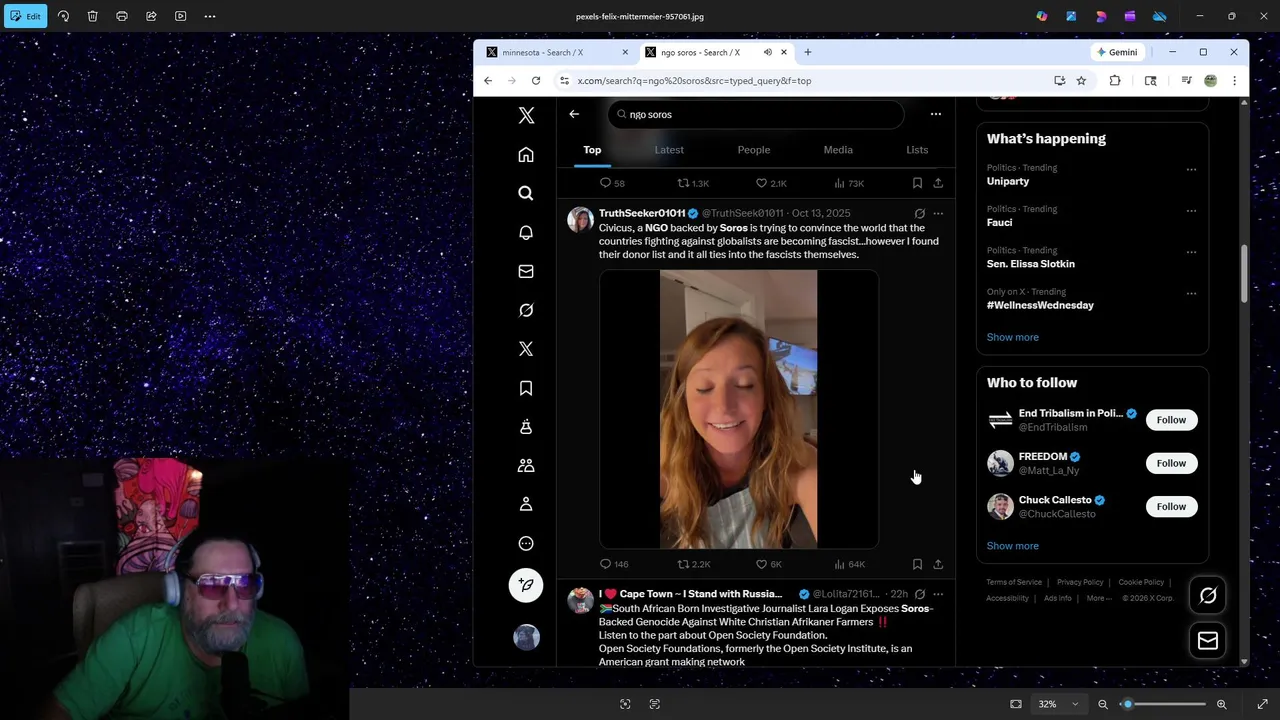Mute the ngo soros tab audio
The image size is (1280, 720).
click(768, 52)
